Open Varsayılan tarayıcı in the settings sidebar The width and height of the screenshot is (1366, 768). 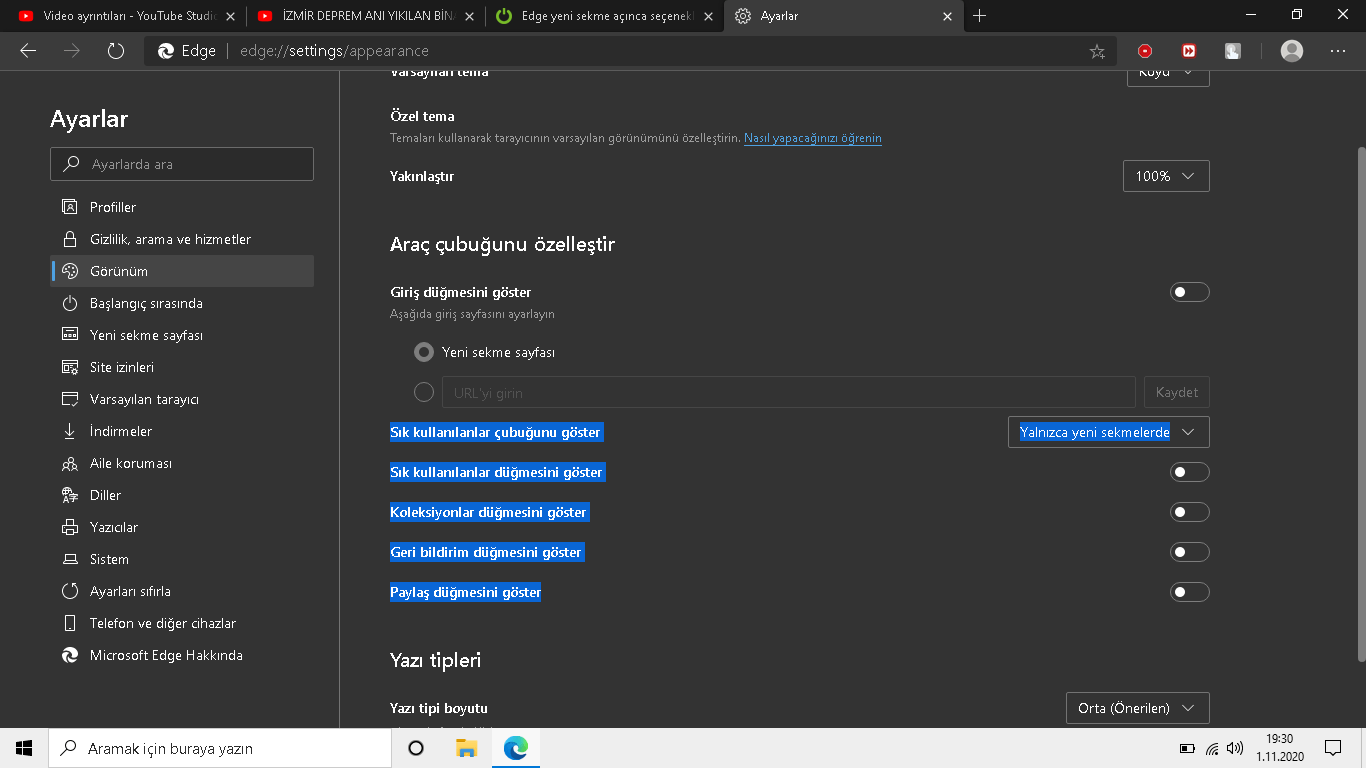(182, 399)
